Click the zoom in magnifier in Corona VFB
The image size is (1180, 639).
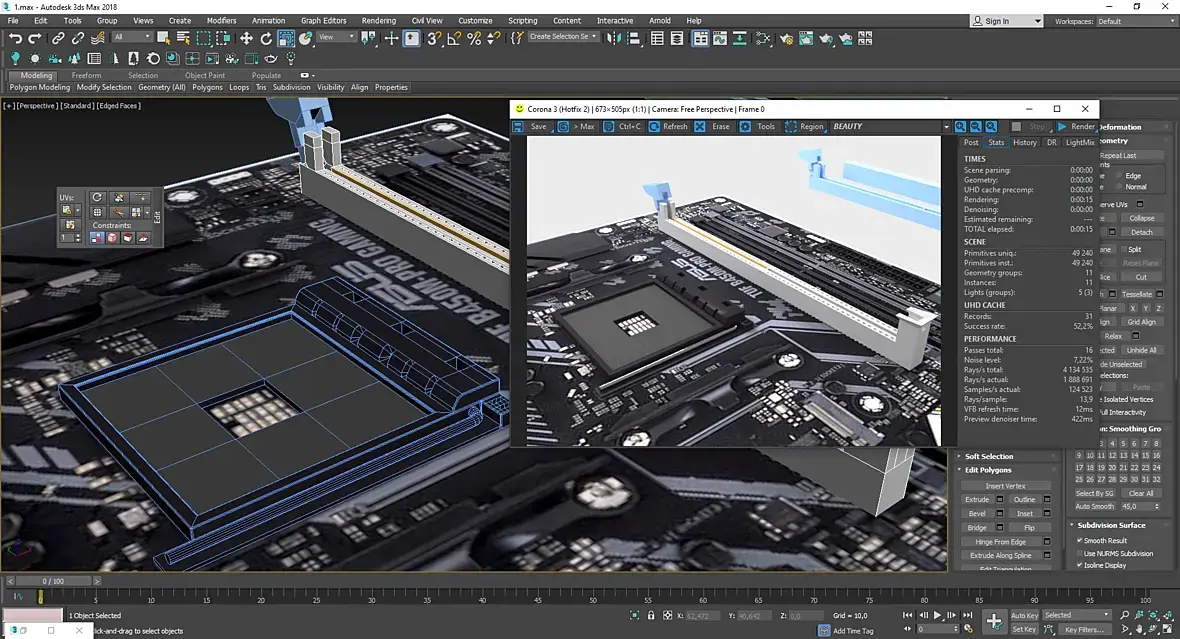click(960, 127)
